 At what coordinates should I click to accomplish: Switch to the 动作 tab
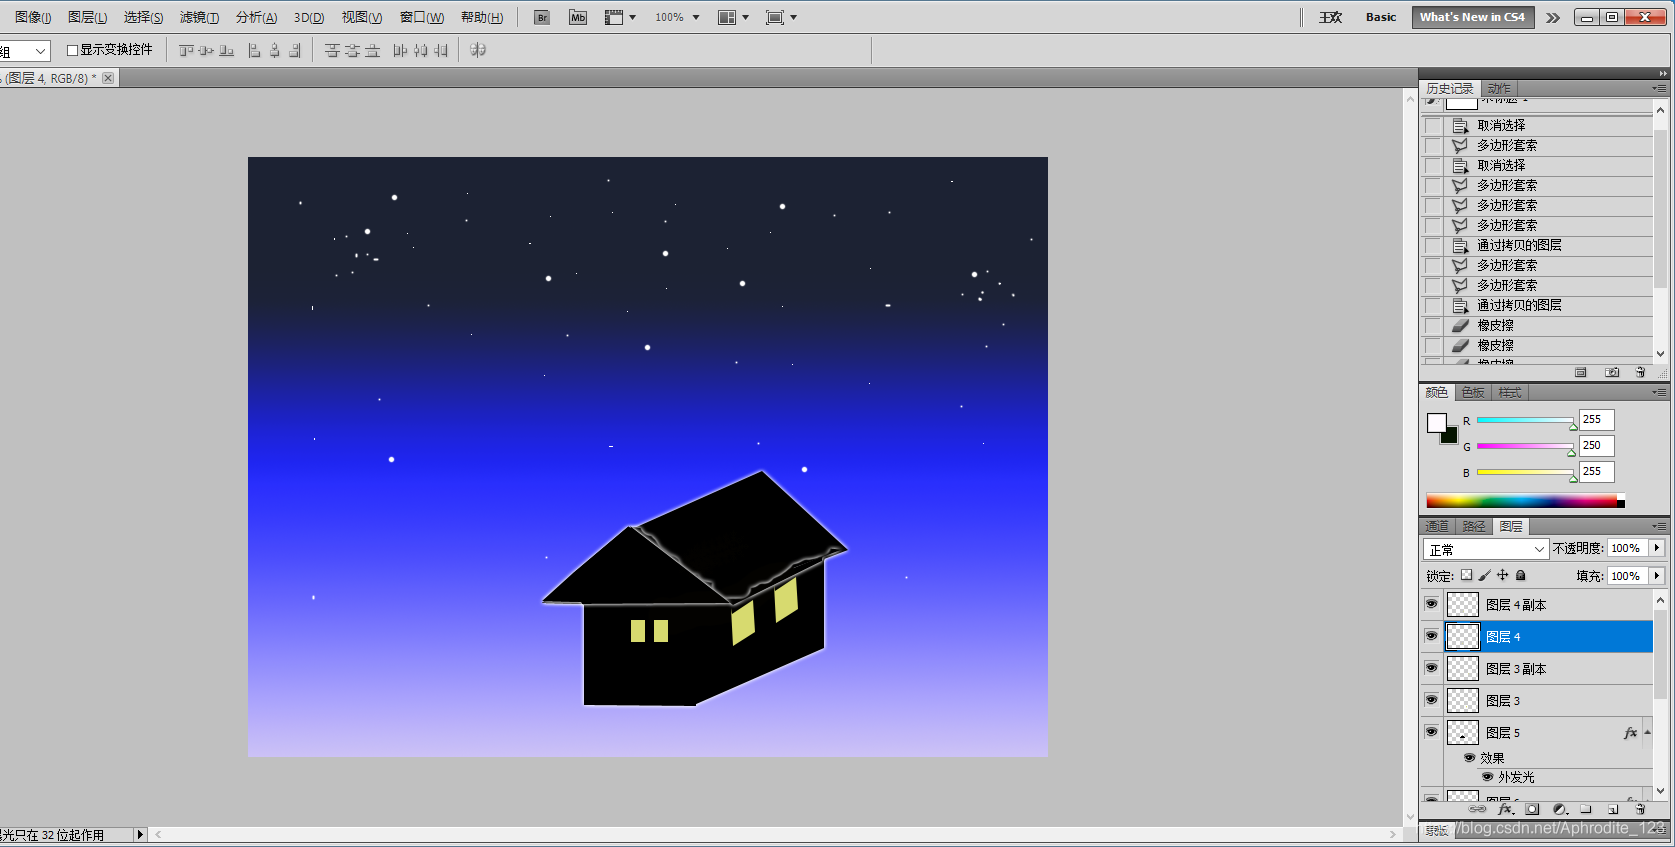tap(1499, 88)
